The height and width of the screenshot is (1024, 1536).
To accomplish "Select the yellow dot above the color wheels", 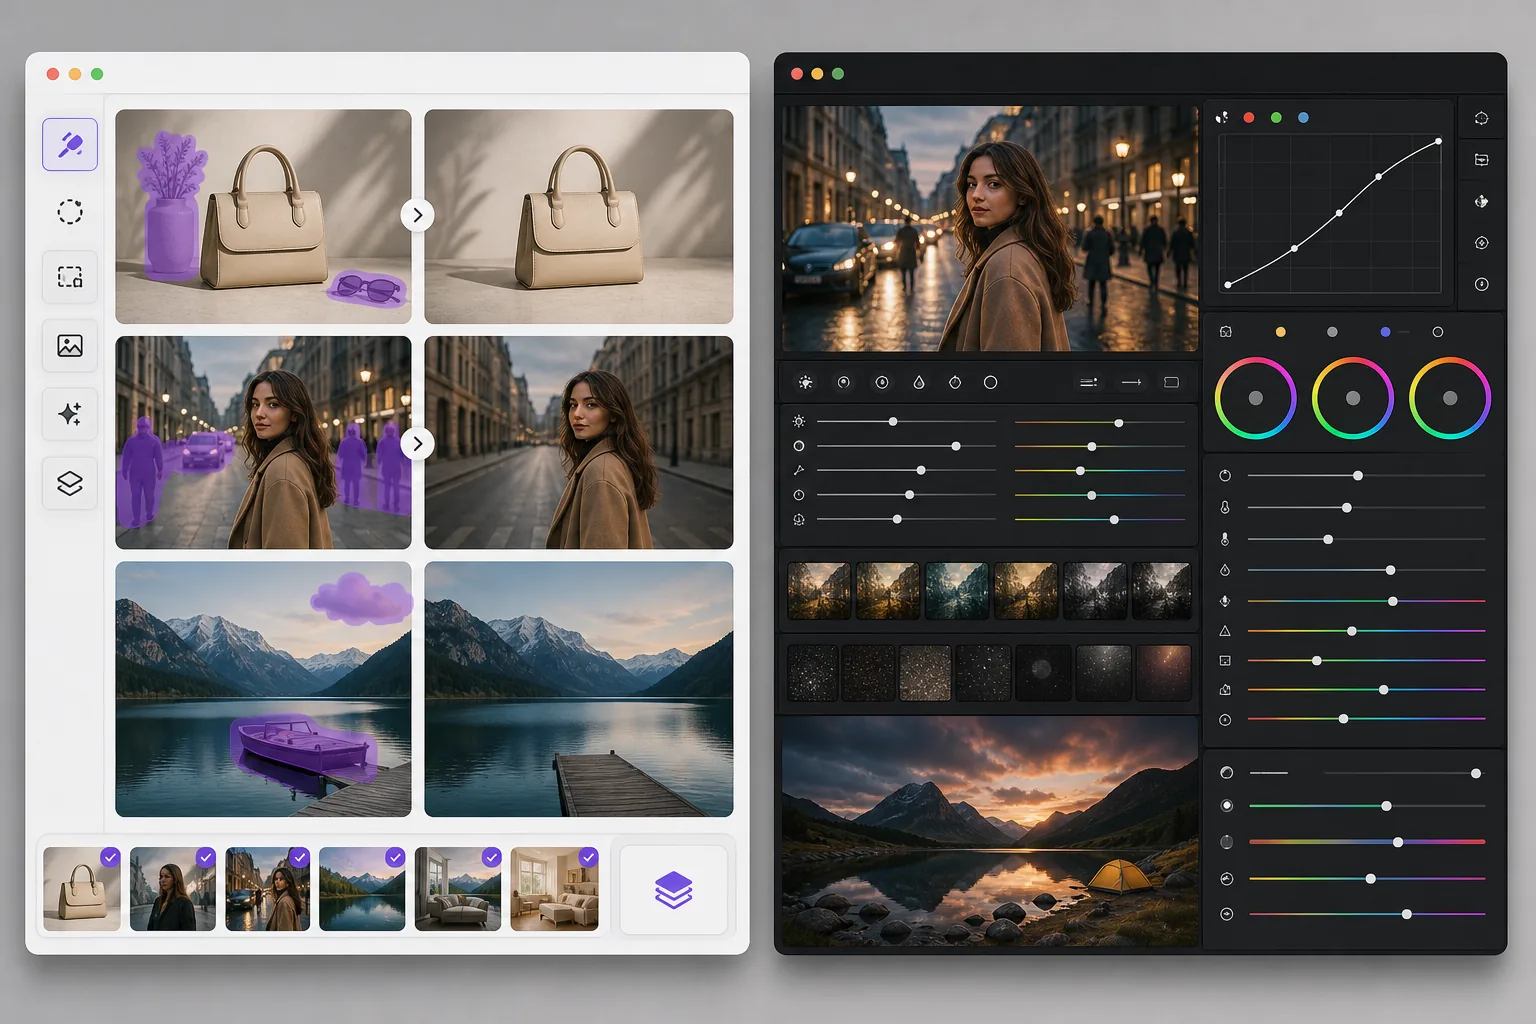I will point(1280,332).
